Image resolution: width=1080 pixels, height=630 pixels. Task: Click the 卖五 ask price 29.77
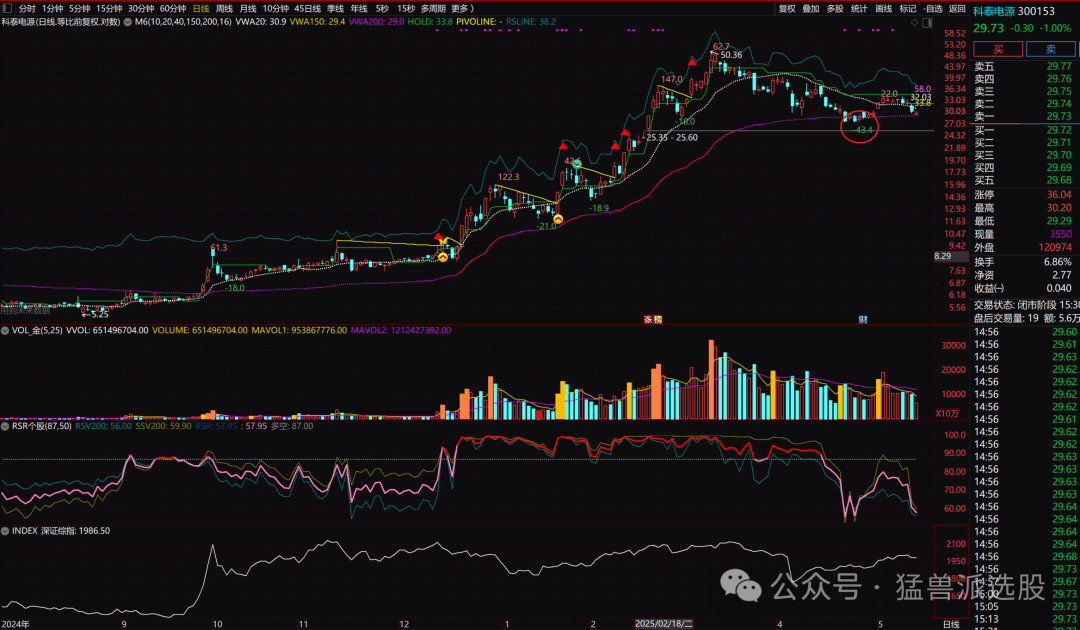(1059, 67)
